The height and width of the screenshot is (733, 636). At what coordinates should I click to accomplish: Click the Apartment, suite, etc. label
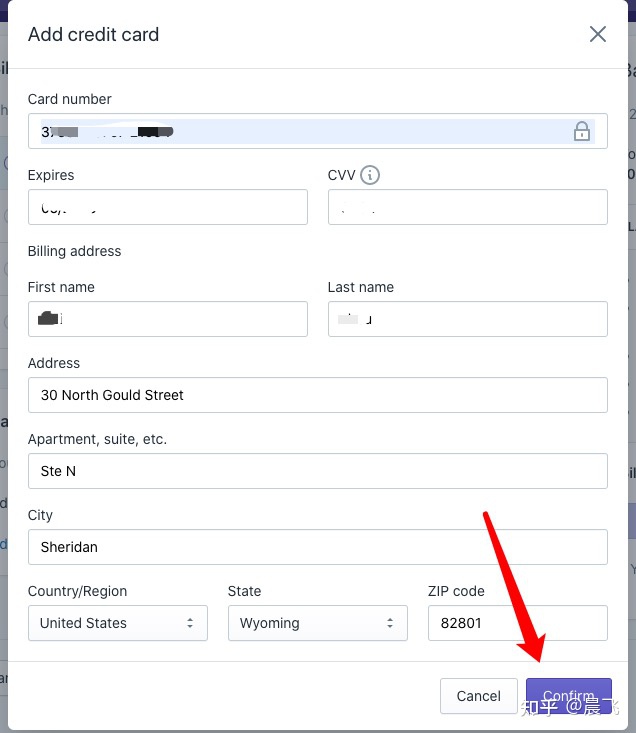coord(97,439)
